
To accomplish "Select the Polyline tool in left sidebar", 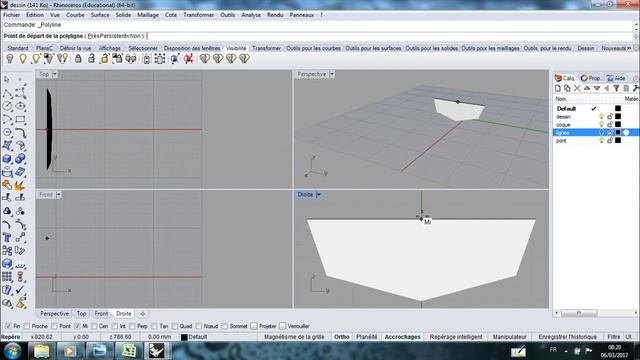I will [7, 93].
